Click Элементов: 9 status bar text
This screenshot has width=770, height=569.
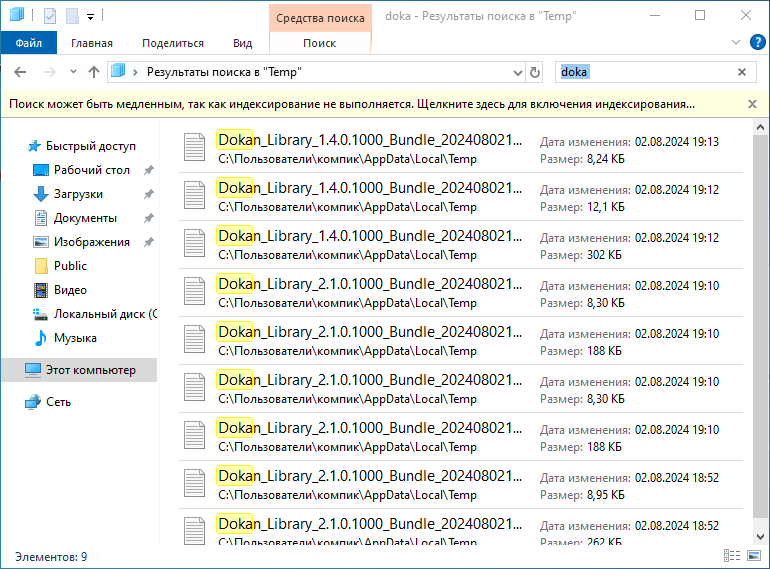(51, 557)
